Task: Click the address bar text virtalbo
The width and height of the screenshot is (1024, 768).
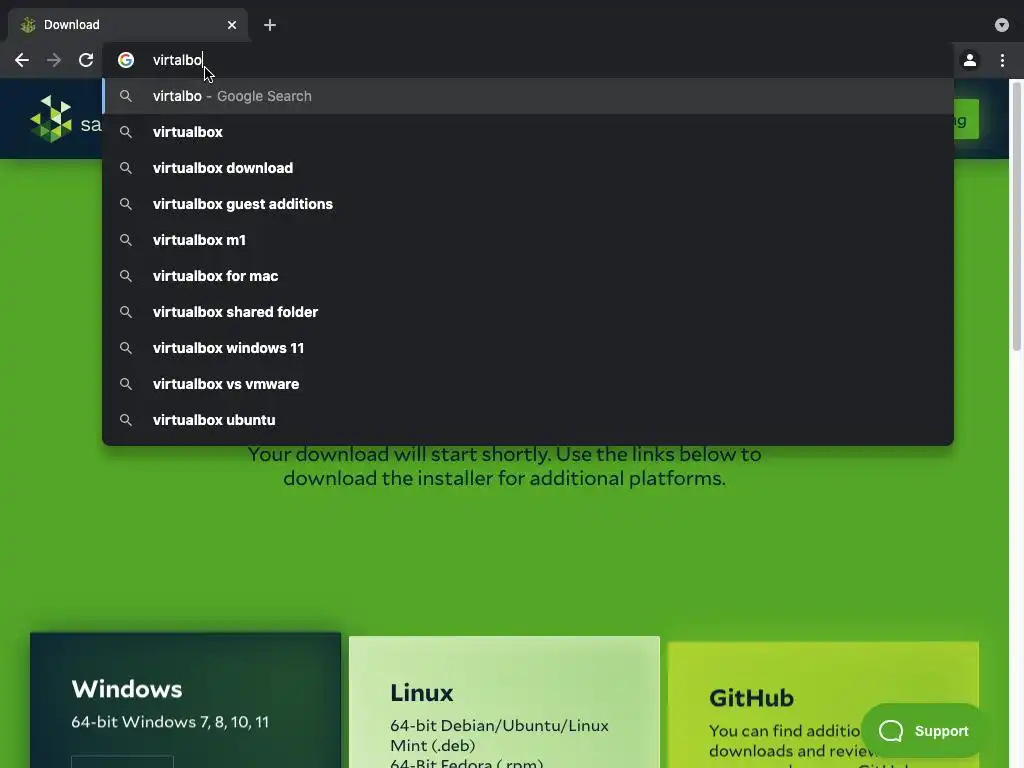Action: click(x=178, y=60)
